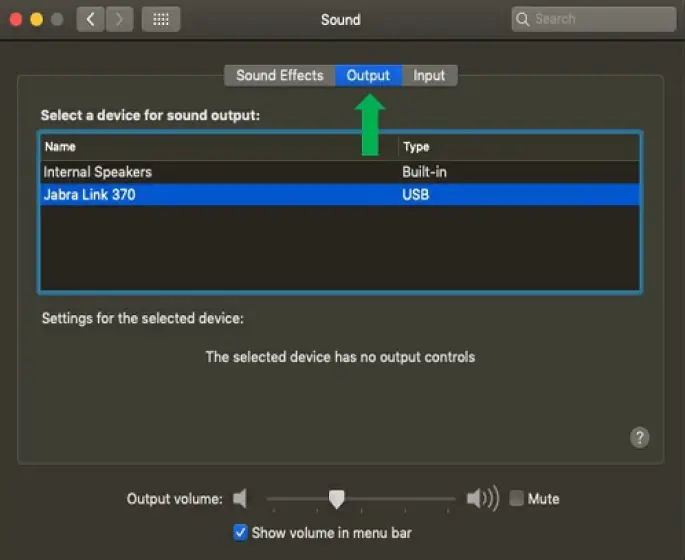Click the search magnifier icon
The height and width of the screenshot is (560, 685).
(x=523, y=19)
